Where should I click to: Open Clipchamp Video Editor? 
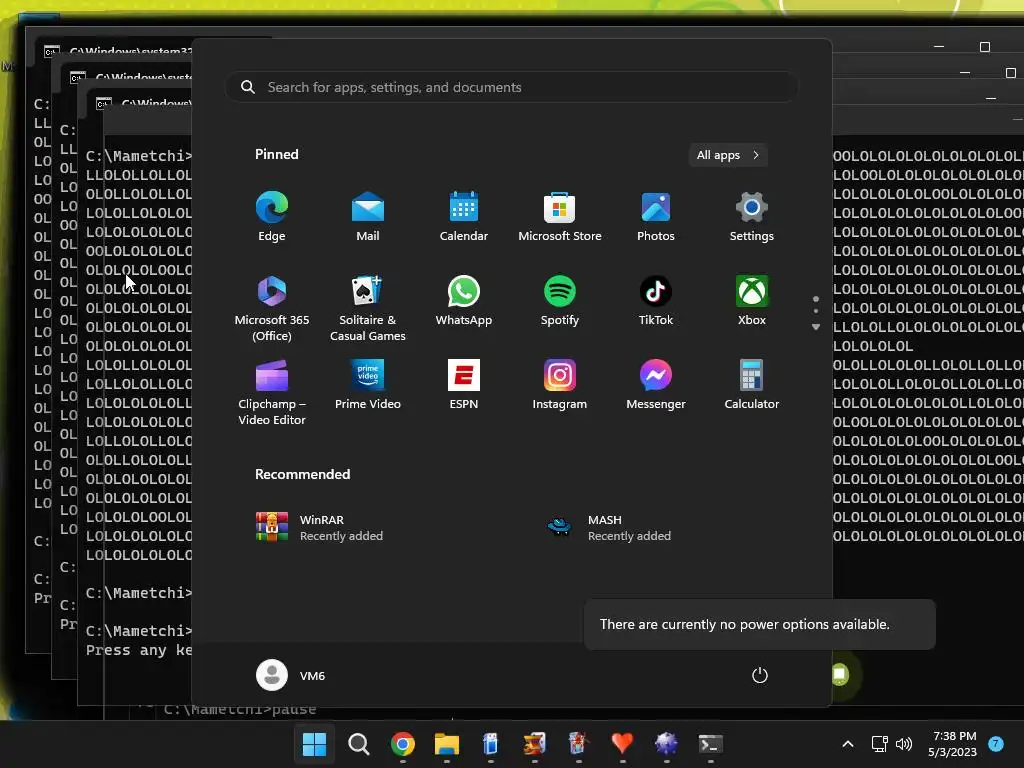[x=272, y=392]
